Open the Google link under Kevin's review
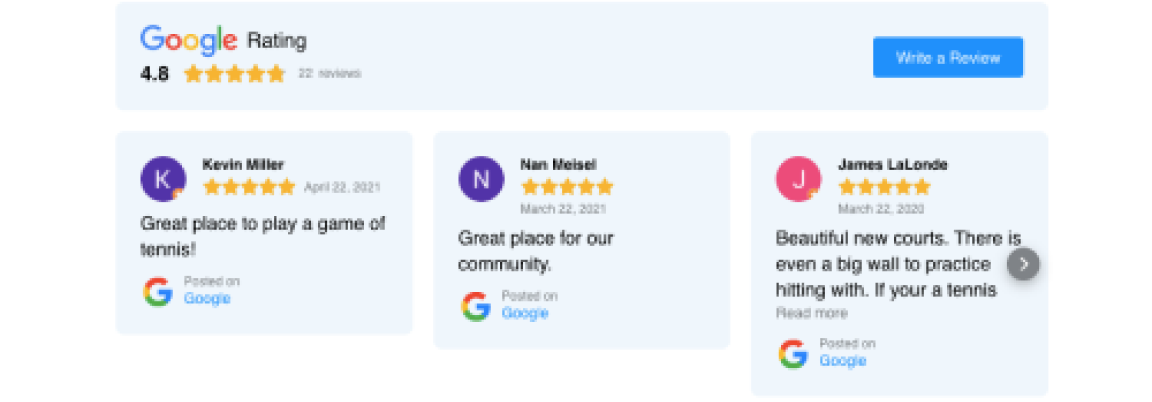Image resolution: width=1152 pixels, height=402 pixels. 207,298
